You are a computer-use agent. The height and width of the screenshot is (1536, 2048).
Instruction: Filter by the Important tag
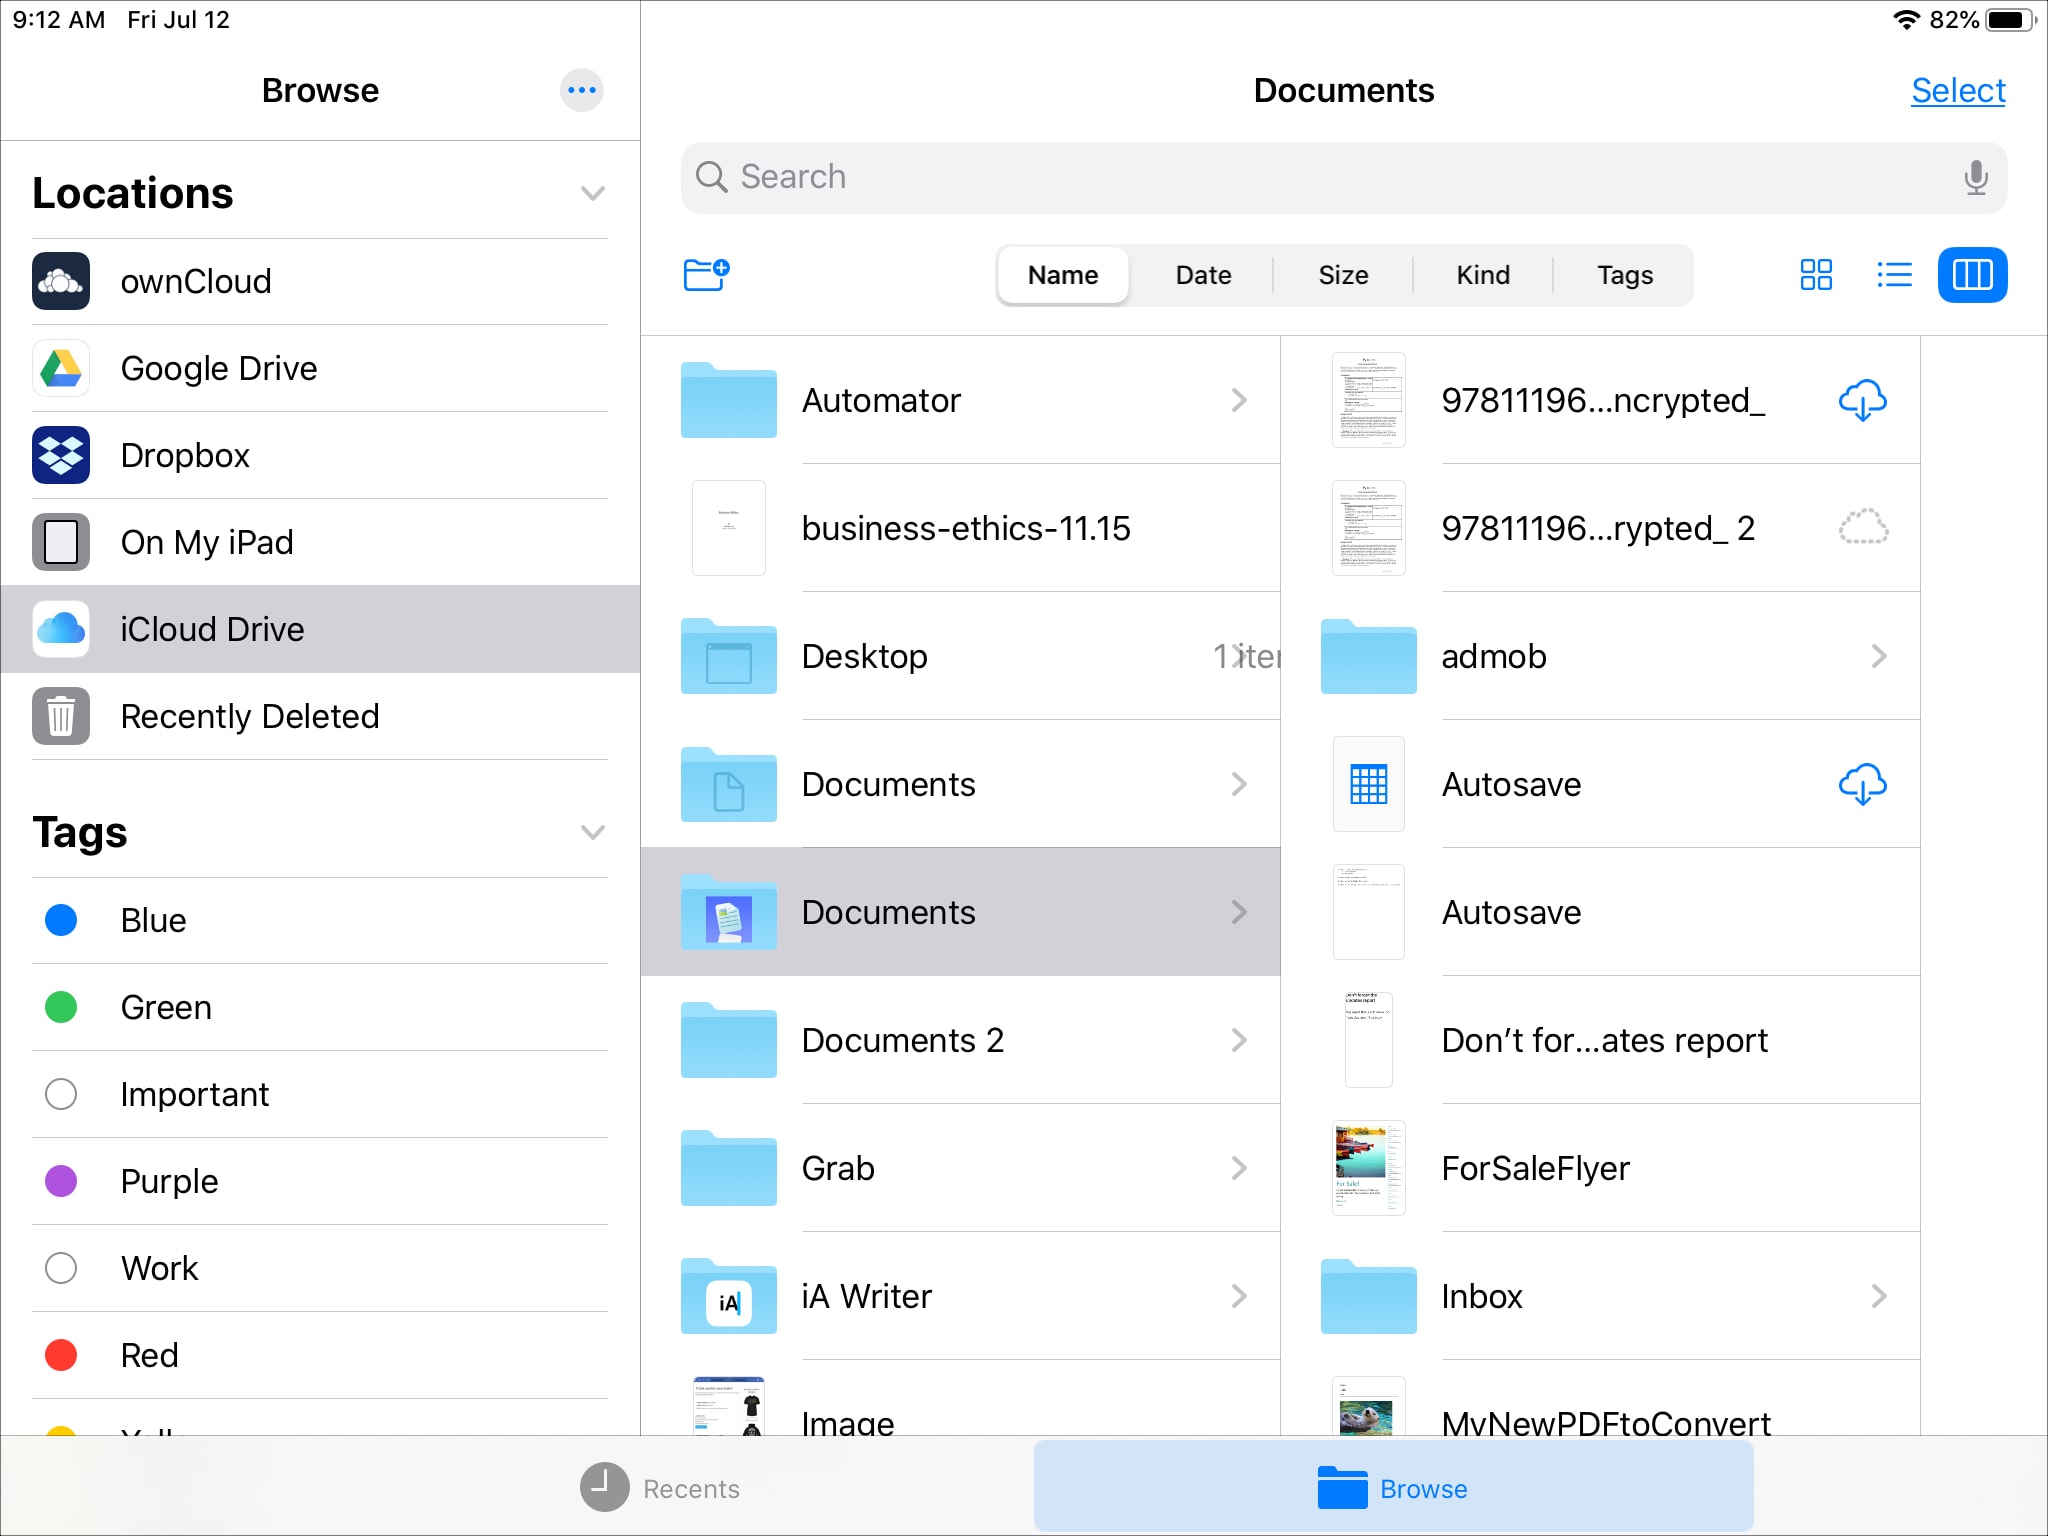tap(320, 1094)
